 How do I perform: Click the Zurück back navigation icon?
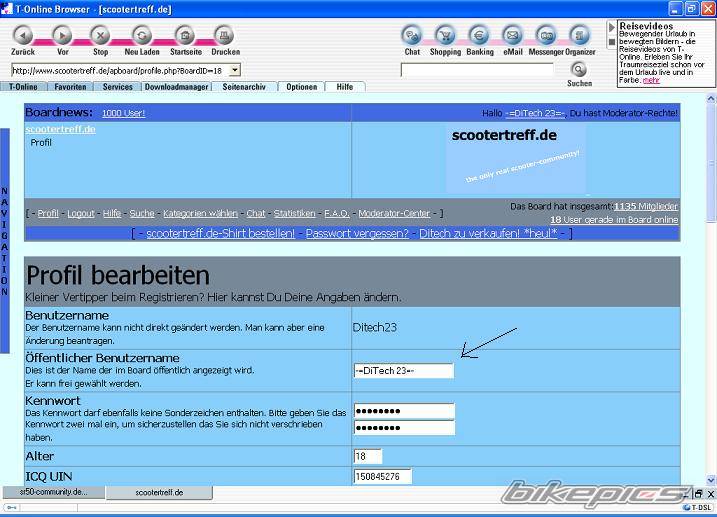pyautogui.click(x=23, y=35)
